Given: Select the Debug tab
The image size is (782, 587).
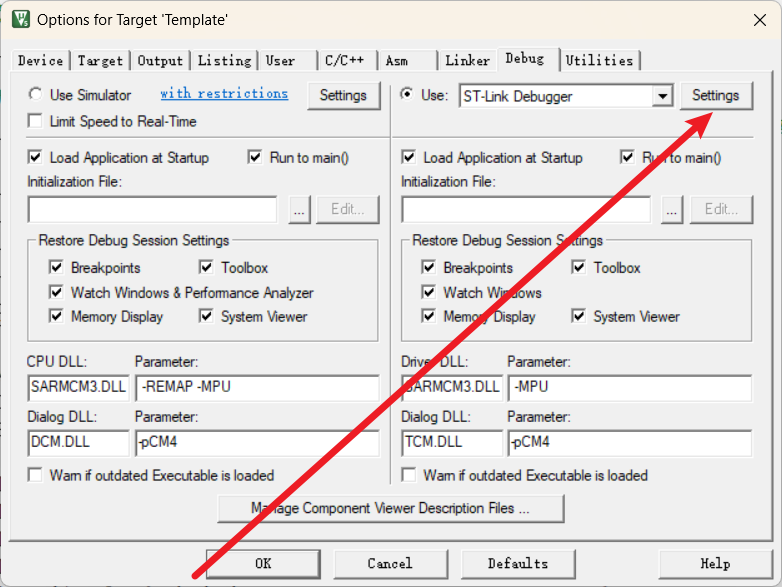Looking at the screenshot, I should point(528,59).
